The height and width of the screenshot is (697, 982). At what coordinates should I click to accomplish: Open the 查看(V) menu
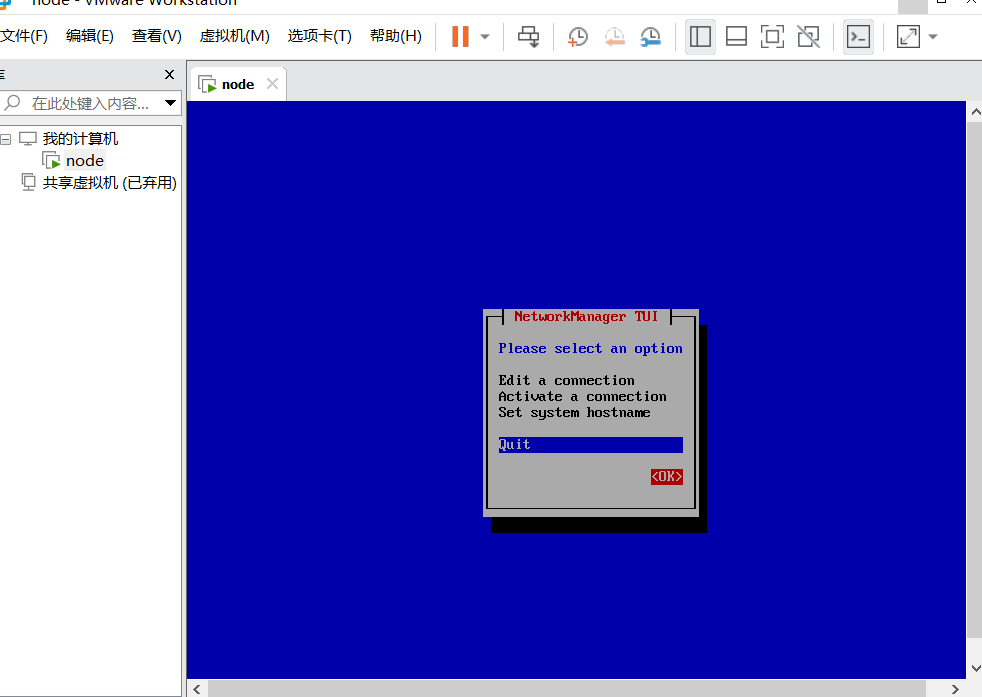pyautogui.click(x=157, y=36)
